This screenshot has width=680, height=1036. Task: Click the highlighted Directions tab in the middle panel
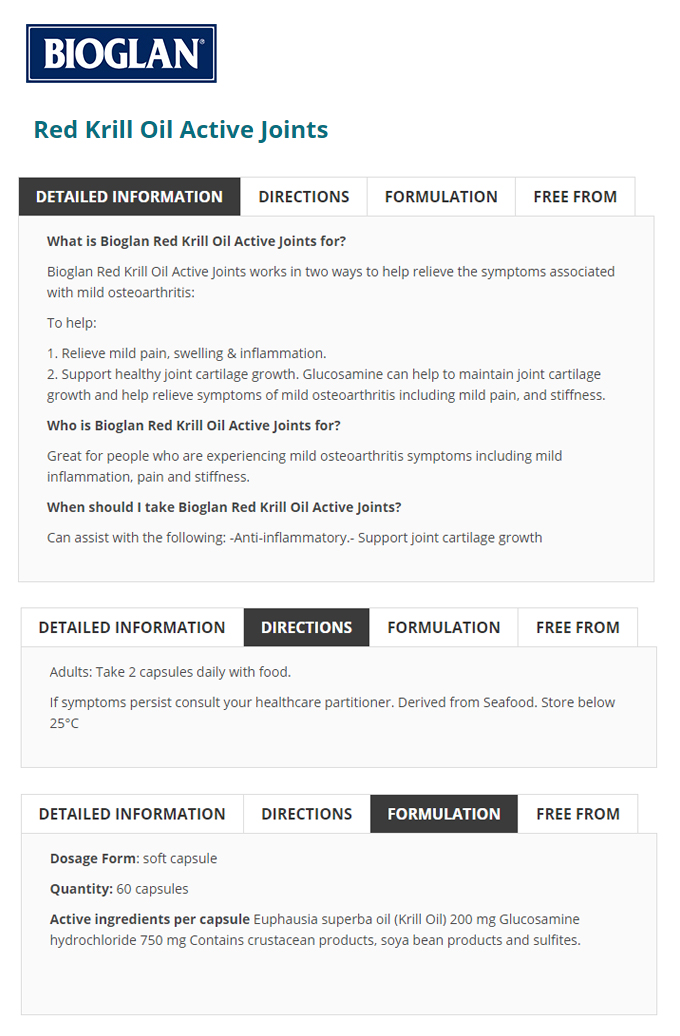306,628
